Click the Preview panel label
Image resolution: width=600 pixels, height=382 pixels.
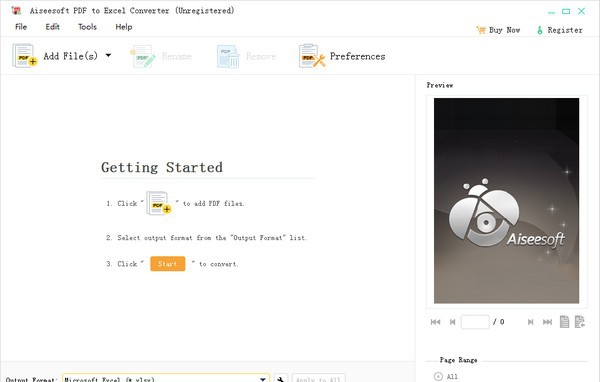440,85
